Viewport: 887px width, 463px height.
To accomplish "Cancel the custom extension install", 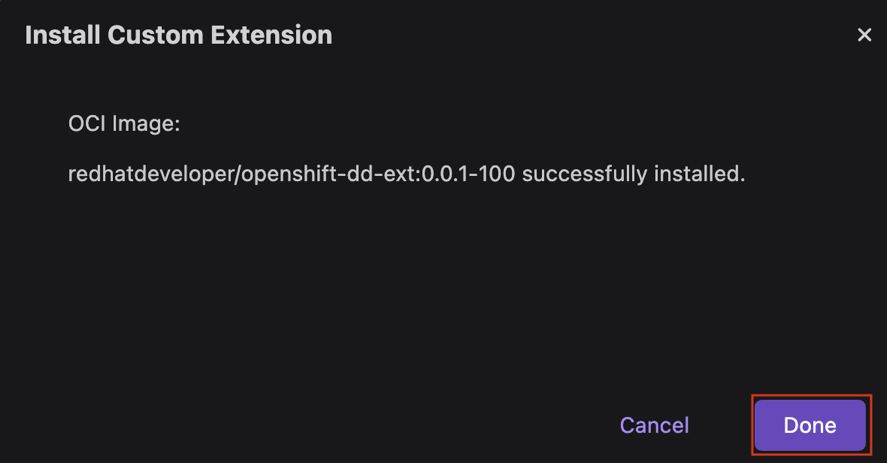I will (x=654, y=425).
